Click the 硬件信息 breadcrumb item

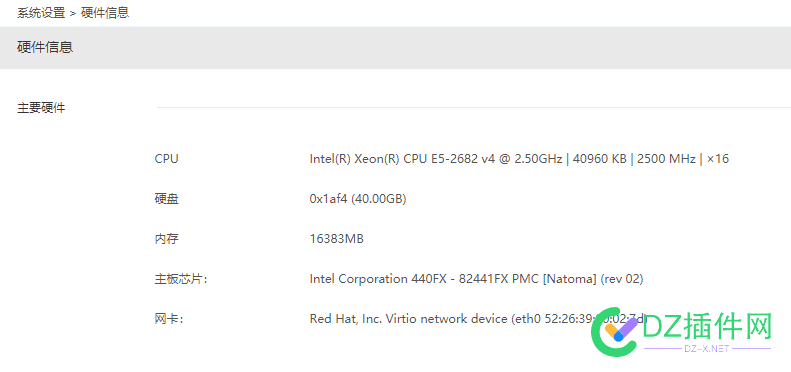click(105, 13)
